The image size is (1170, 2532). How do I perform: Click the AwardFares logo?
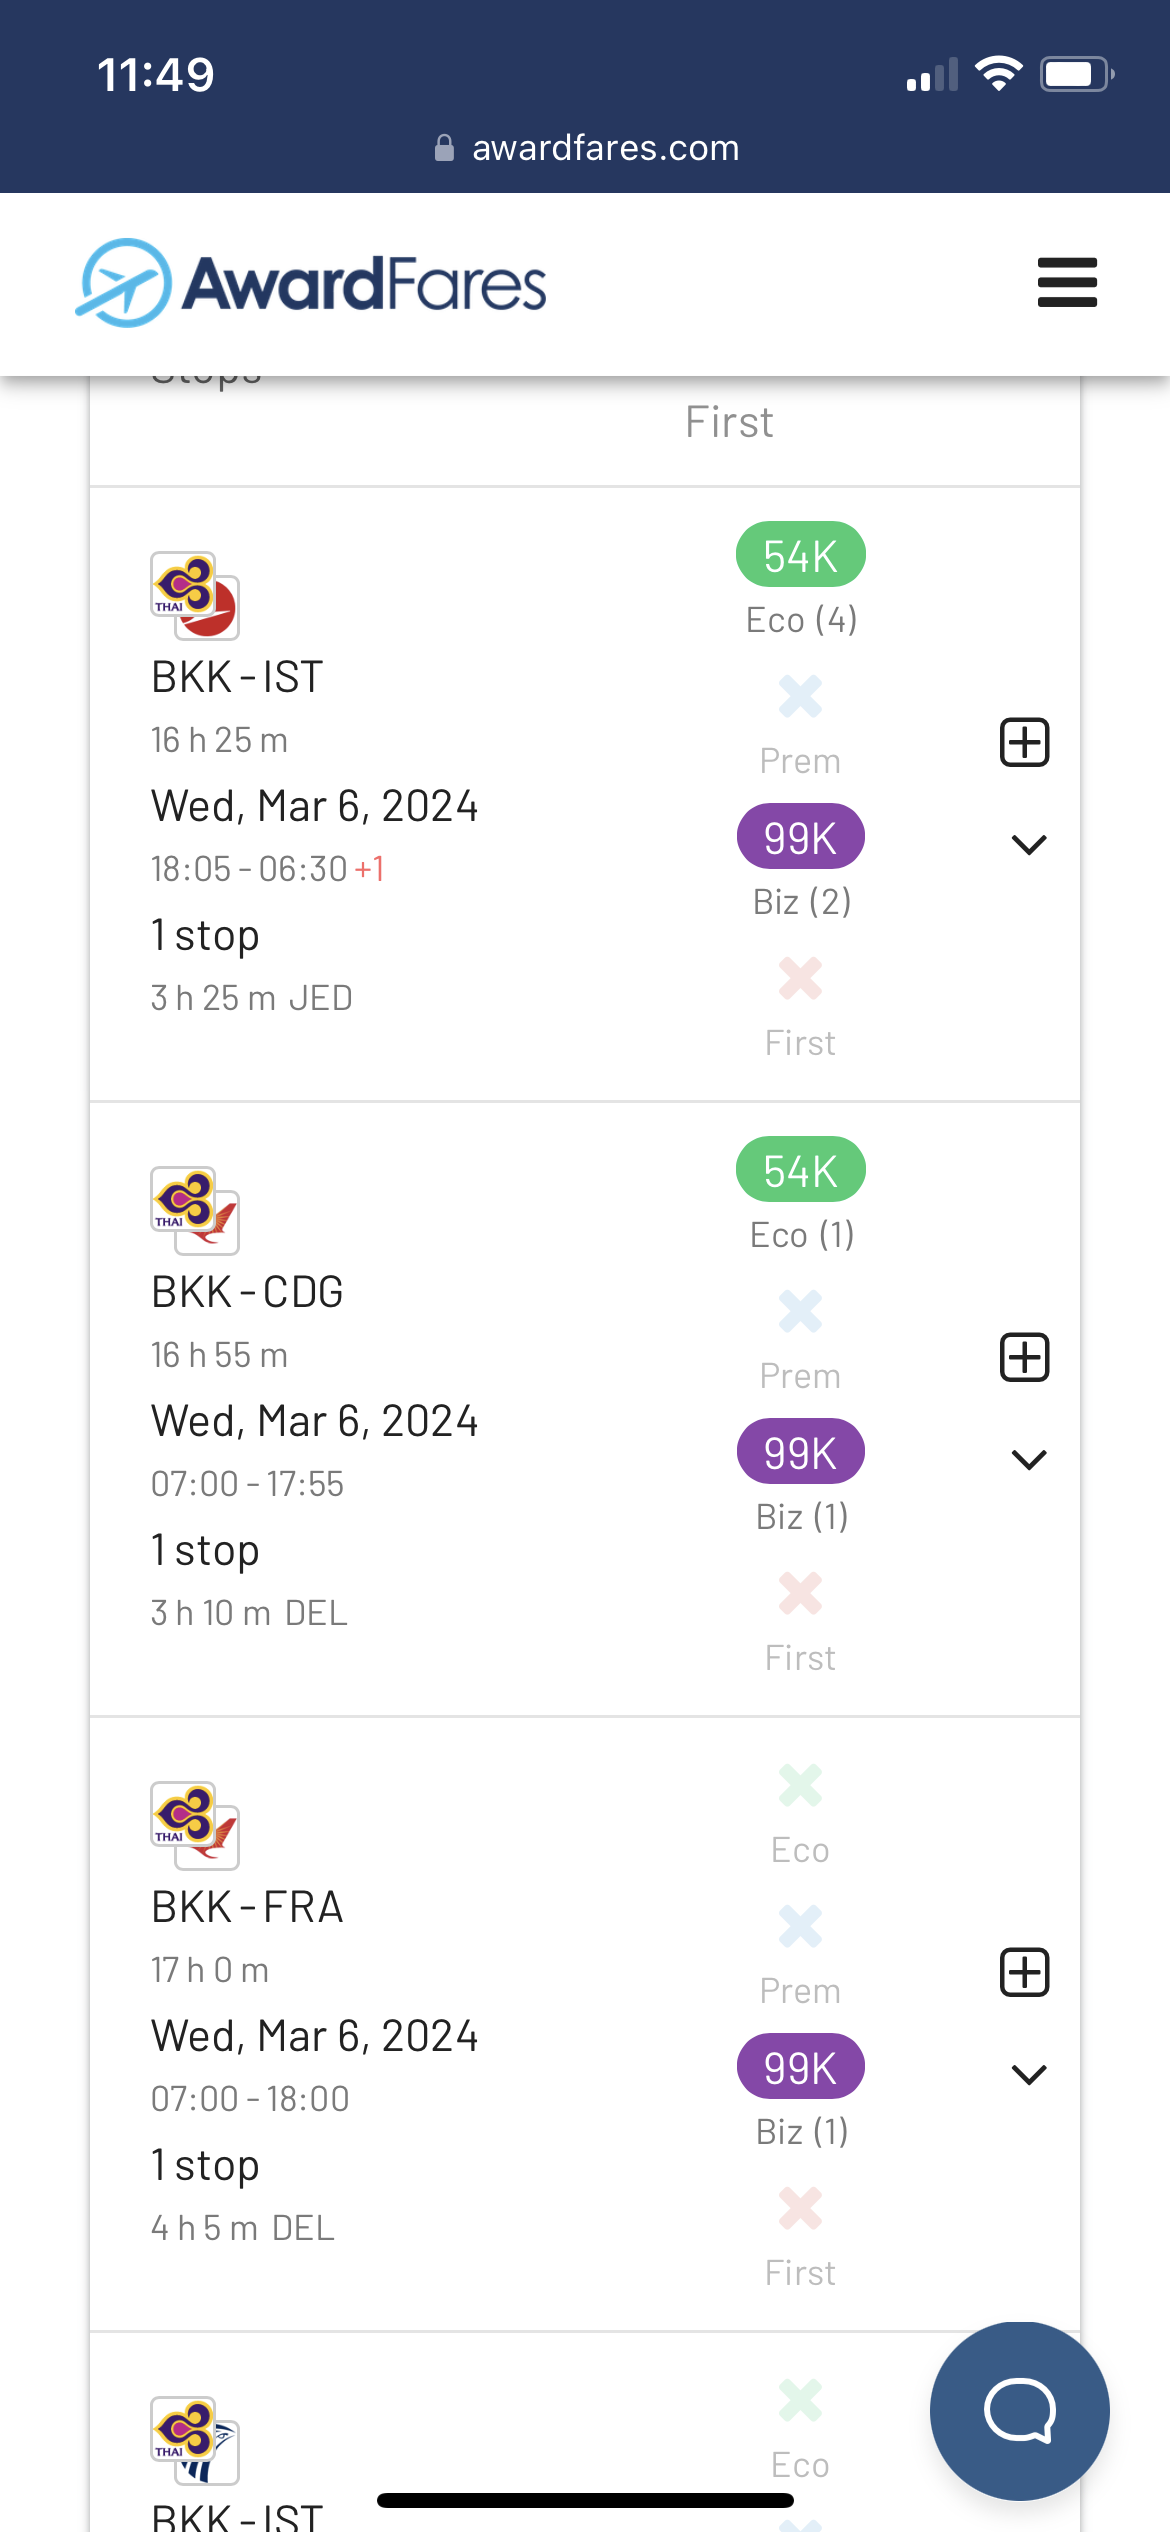[x=312, y=283]
